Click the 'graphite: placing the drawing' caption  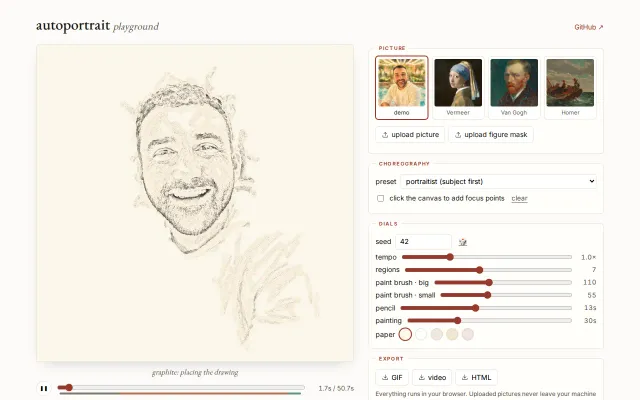(x=195, y=372)
